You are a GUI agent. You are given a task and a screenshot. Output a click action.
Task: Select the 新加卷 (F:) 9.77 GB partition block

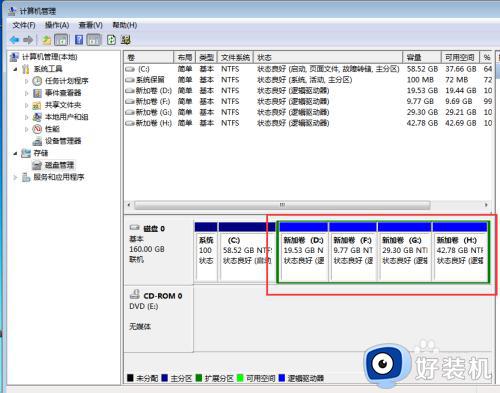point(353,252)
